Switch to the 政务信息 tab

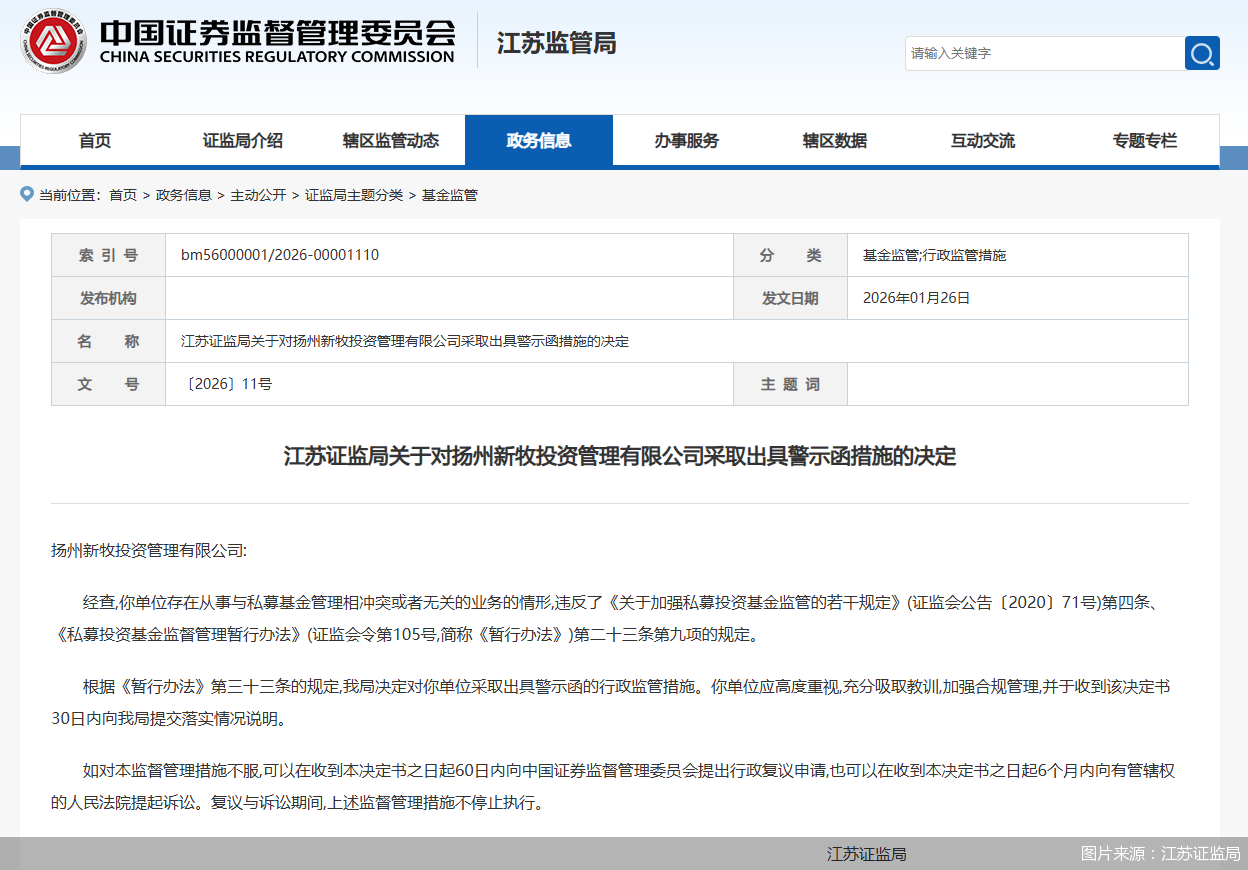point(539,140)
